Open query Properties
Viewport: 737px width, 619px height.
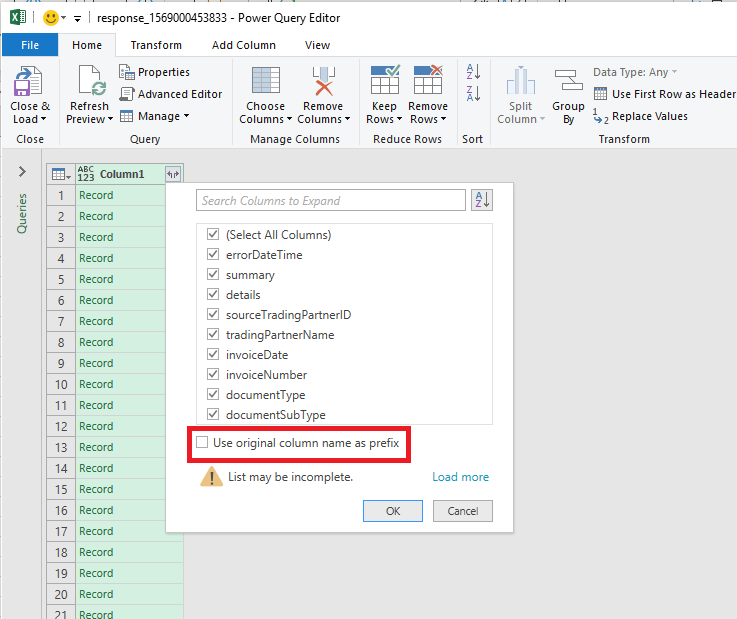click(x=154, y=72)
